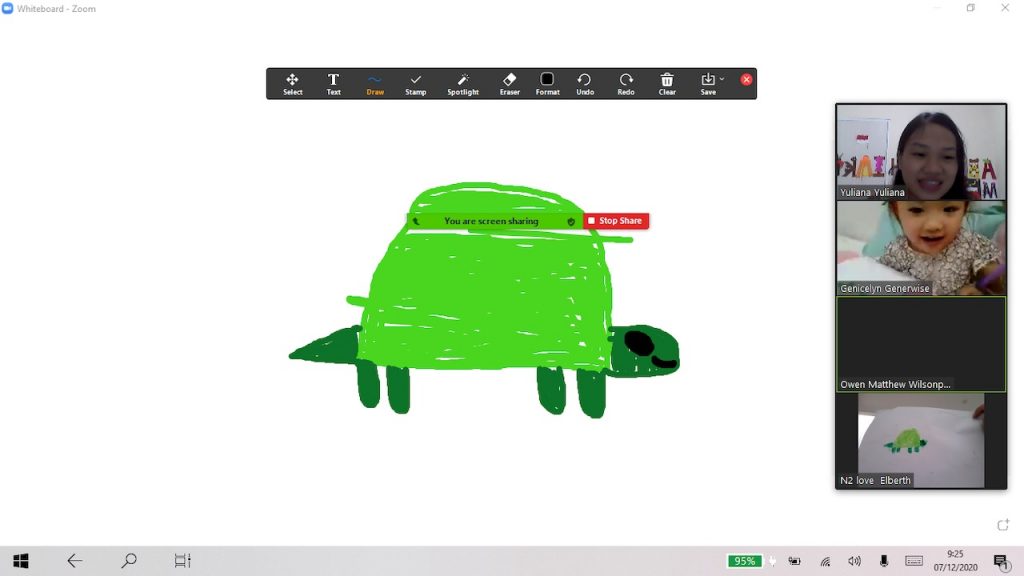Activate the Draw tool
1024x576 pixels.
[x=375, y=83]
